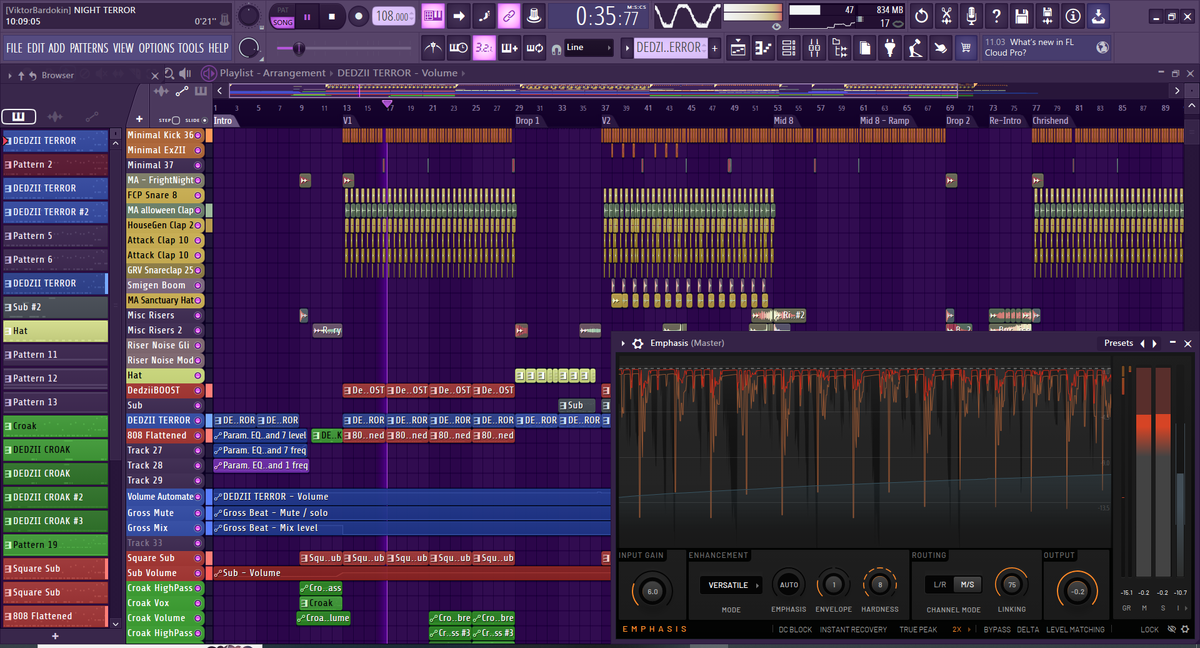Jump to the Re-Intro timeline marker
The image size is (1200, 648).
(1005, 121)
